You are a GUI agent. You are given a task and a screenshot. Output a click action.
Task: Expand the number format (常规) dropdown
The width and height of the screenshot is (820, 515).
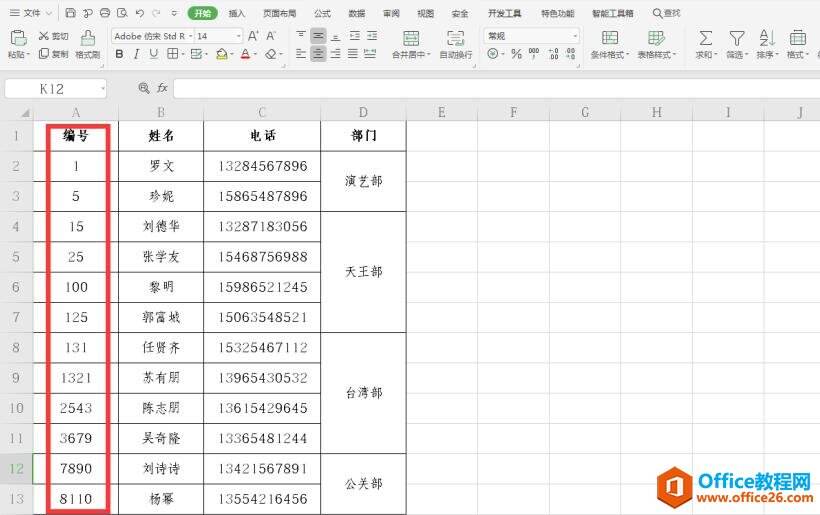575,36
